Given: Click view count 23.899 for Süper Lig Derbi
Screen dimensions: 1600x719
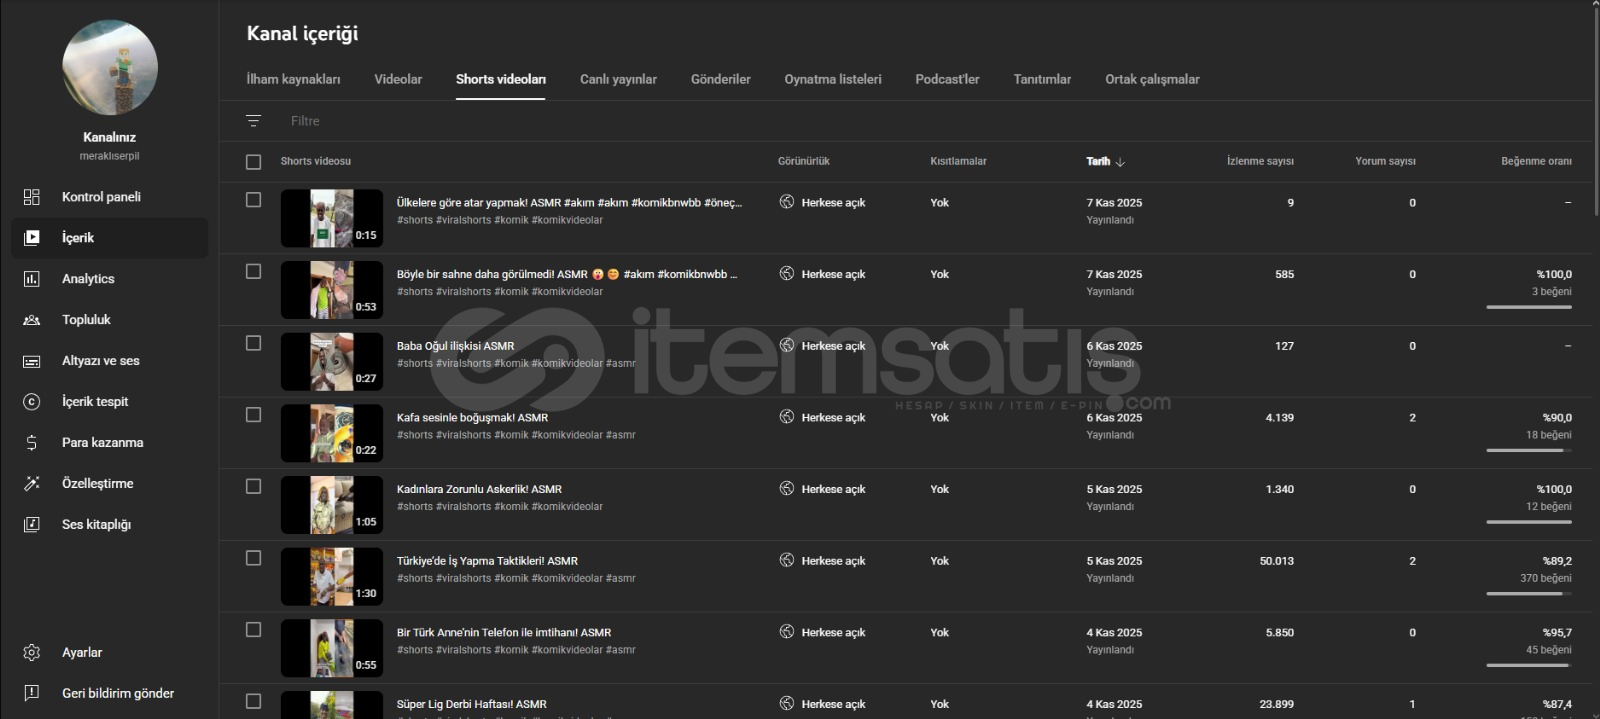Looking at the screenshot, I should (x=1277, y=704).
